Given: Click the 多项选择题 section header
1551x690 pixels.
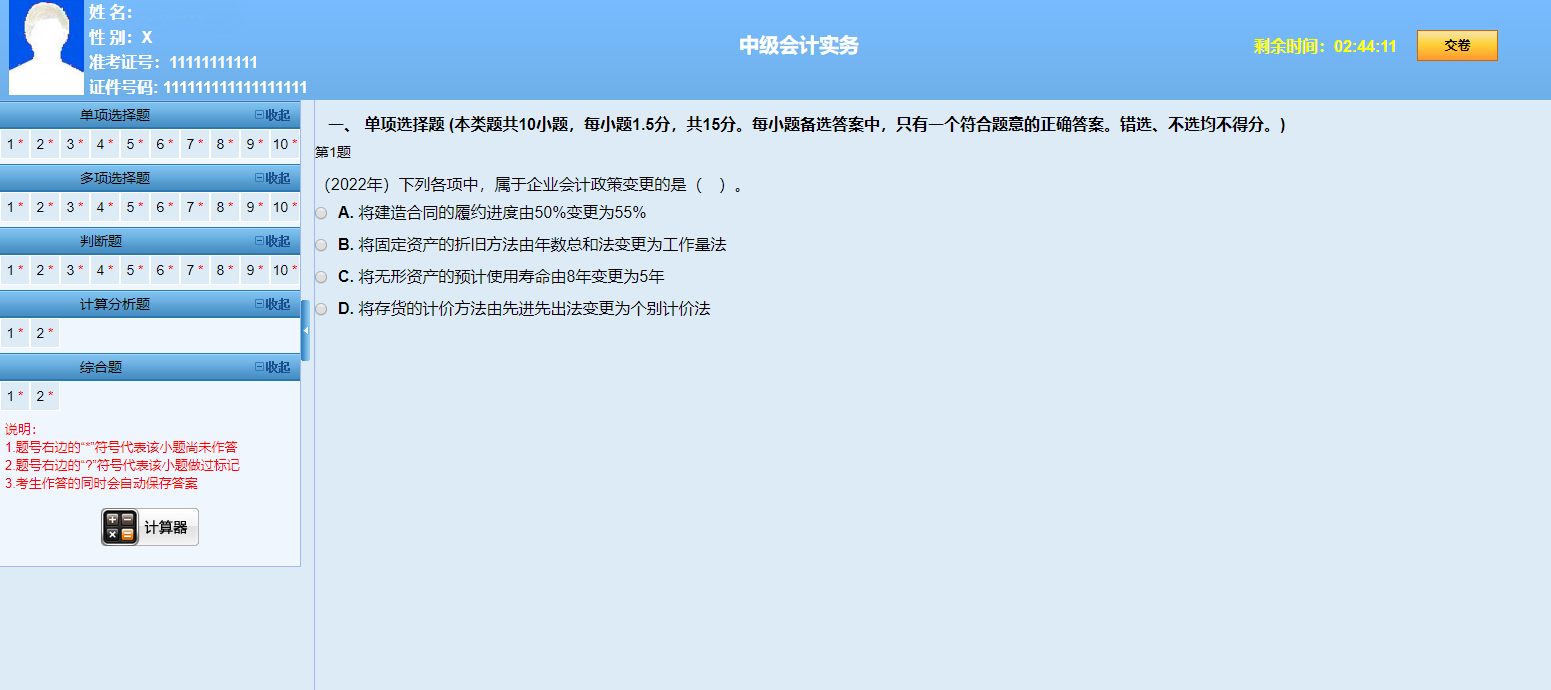Looking at the screenshot, I should click(115, 178).
